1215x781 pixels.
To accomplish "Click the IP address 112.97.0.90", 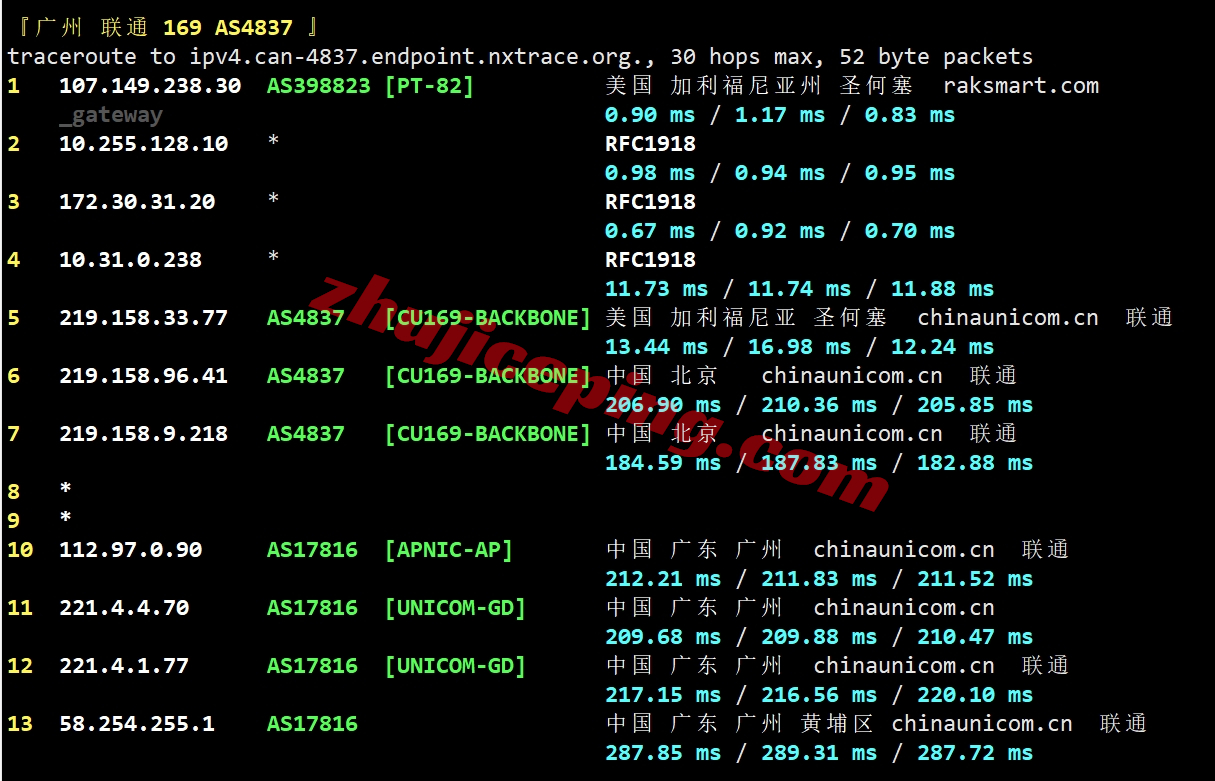I will pos(130,550).
